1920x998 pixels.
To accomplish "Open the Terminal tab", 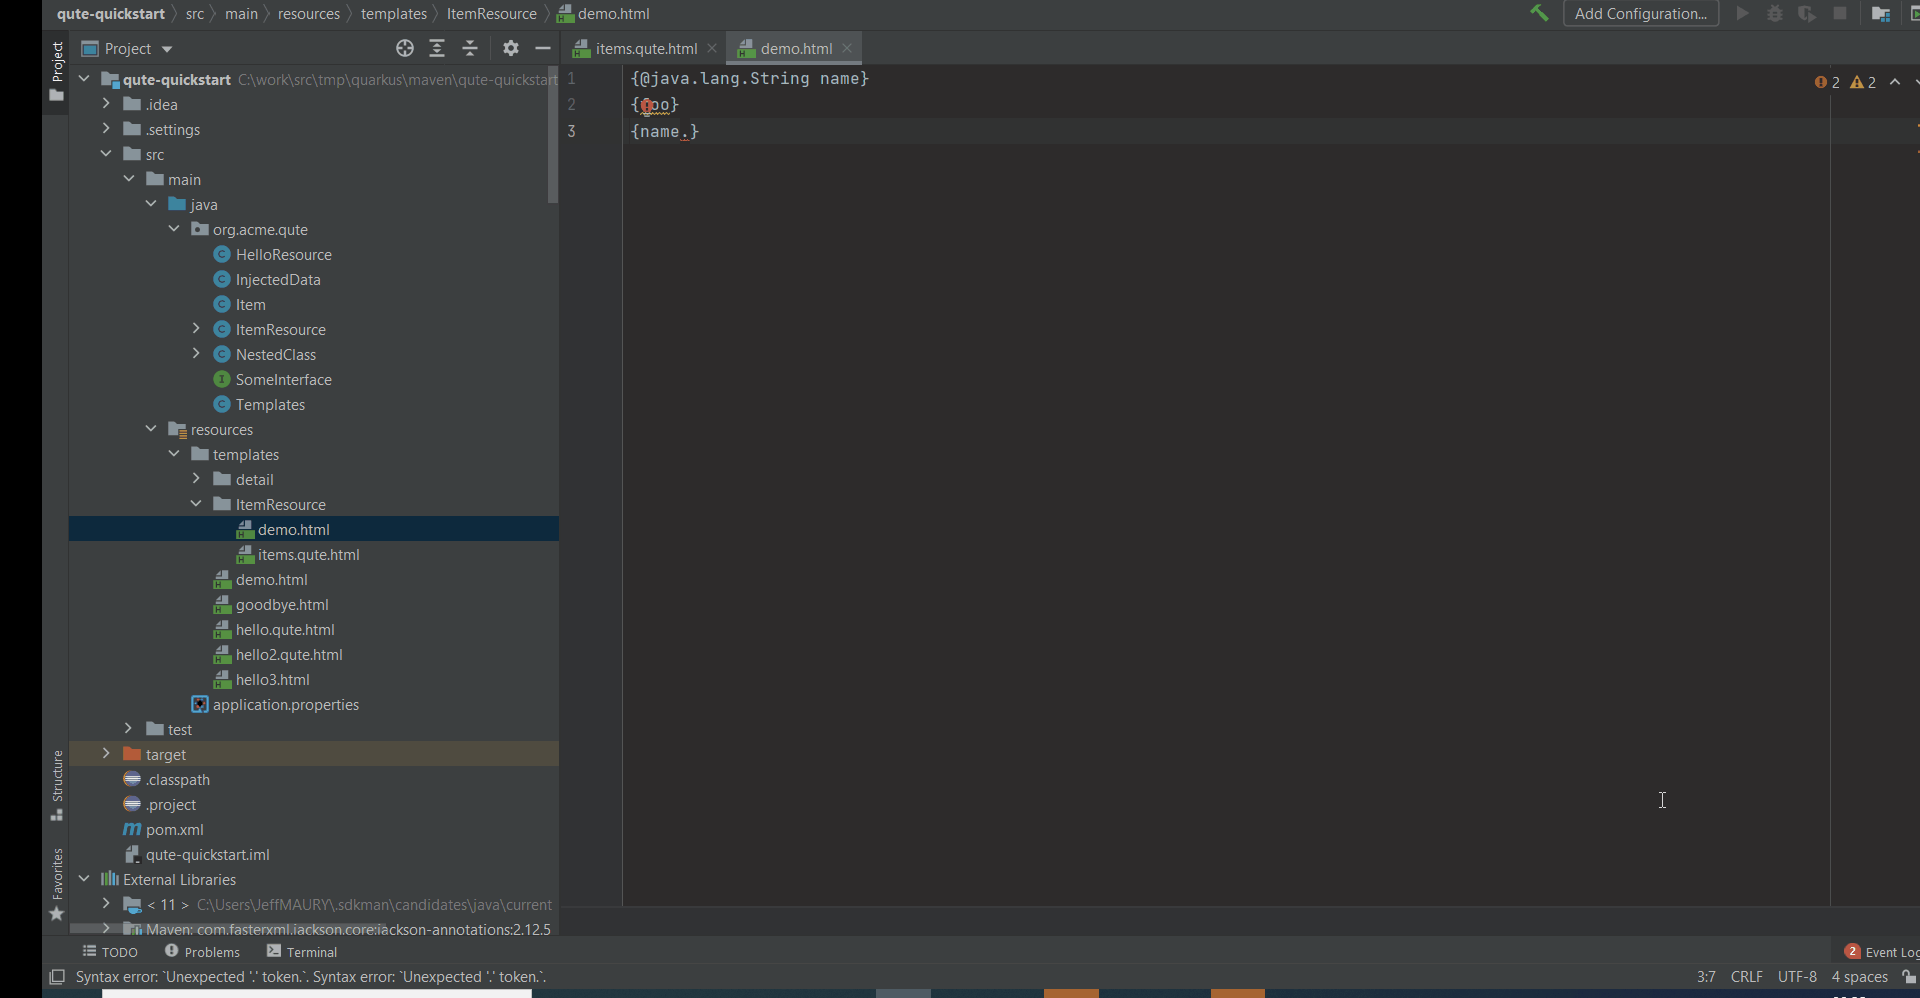I will point(310,951).
